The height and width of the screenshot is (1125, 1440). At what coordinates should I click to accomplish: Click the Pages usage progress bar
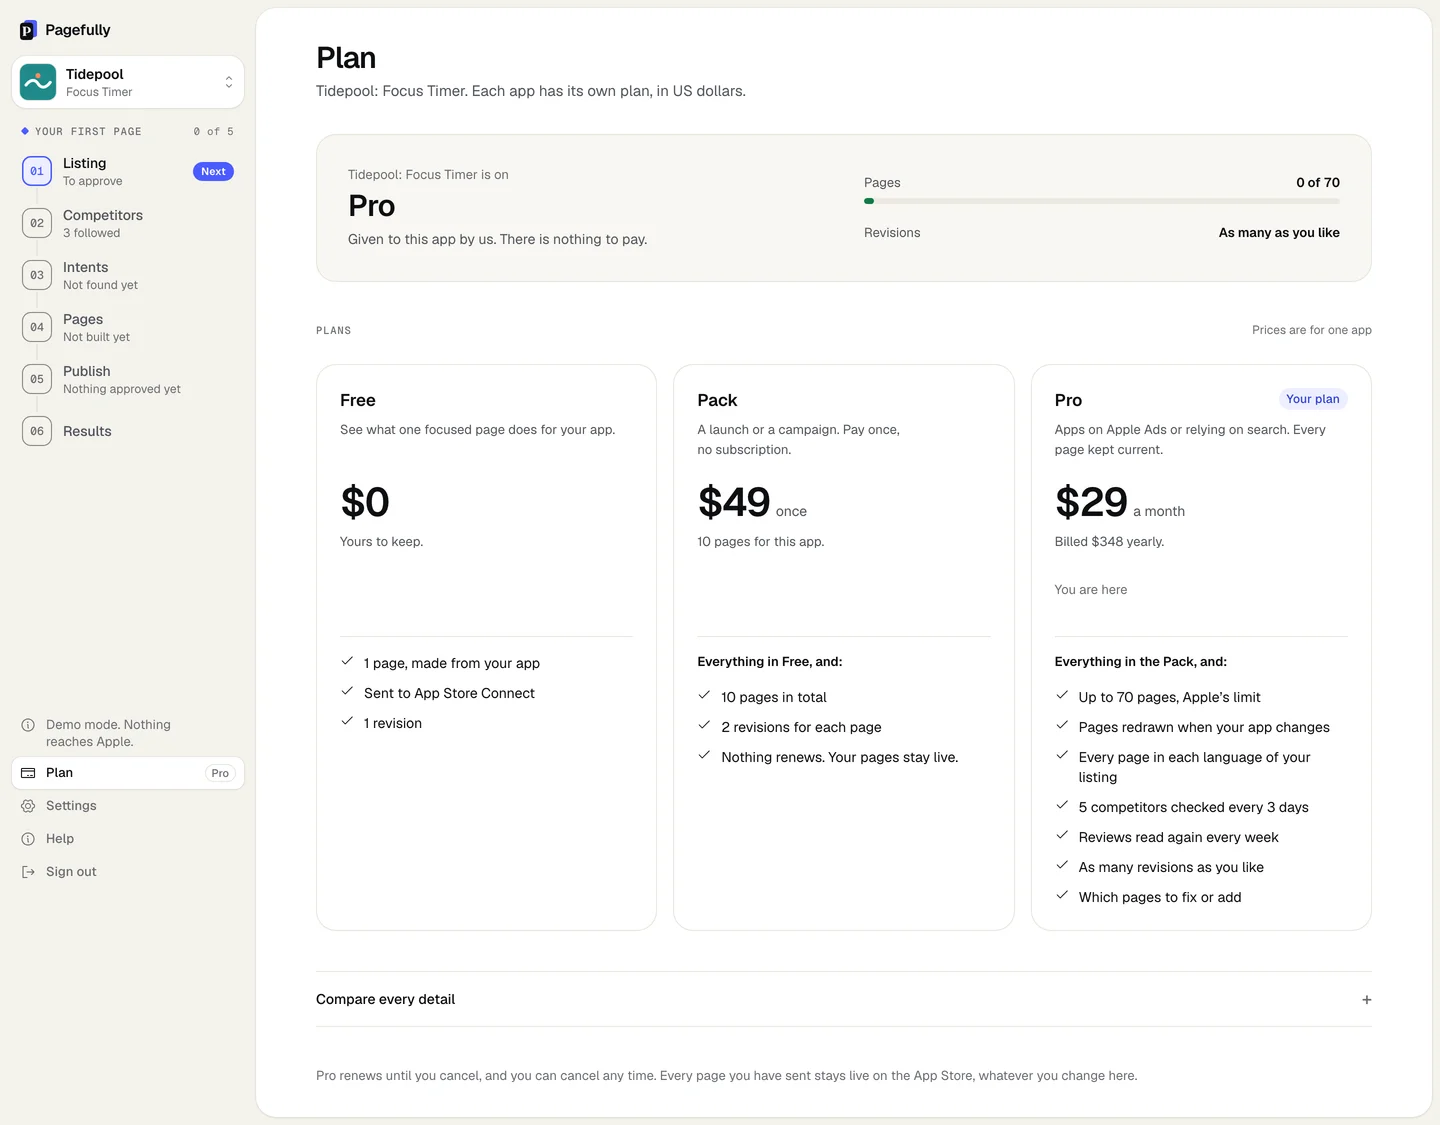(x=1102, y=201)
